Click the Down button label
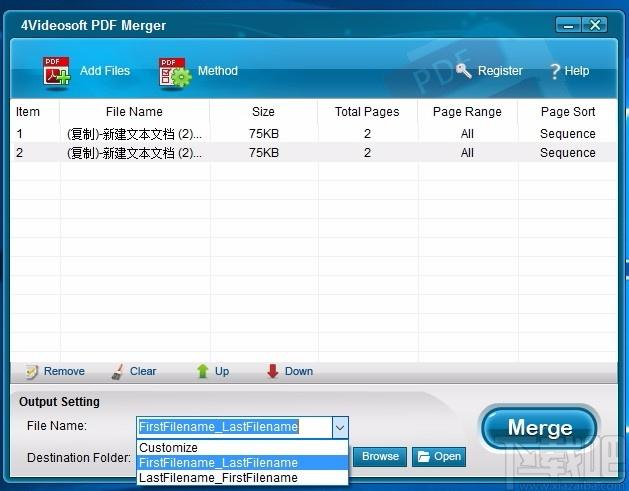The image size is (629, 491). [299, 371]
